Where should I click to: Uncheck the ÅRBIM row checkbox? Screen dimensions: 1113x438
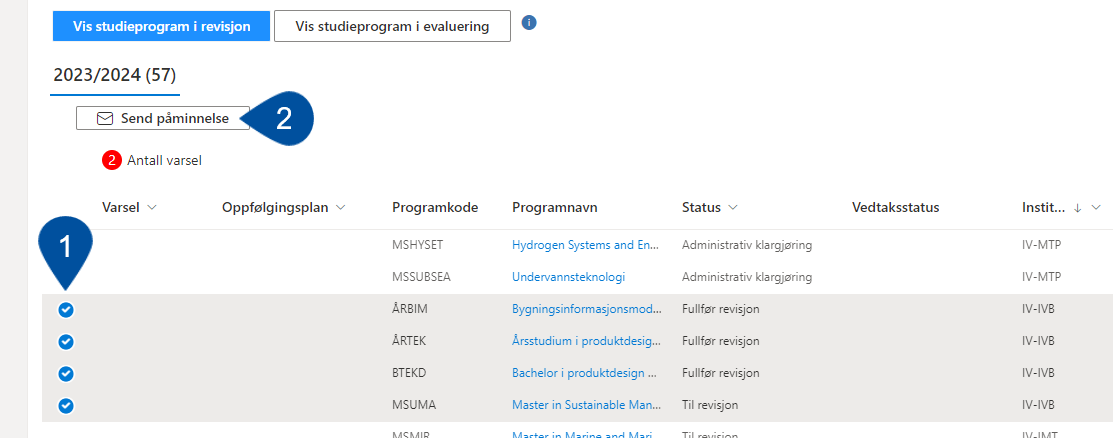pos(66,310)
